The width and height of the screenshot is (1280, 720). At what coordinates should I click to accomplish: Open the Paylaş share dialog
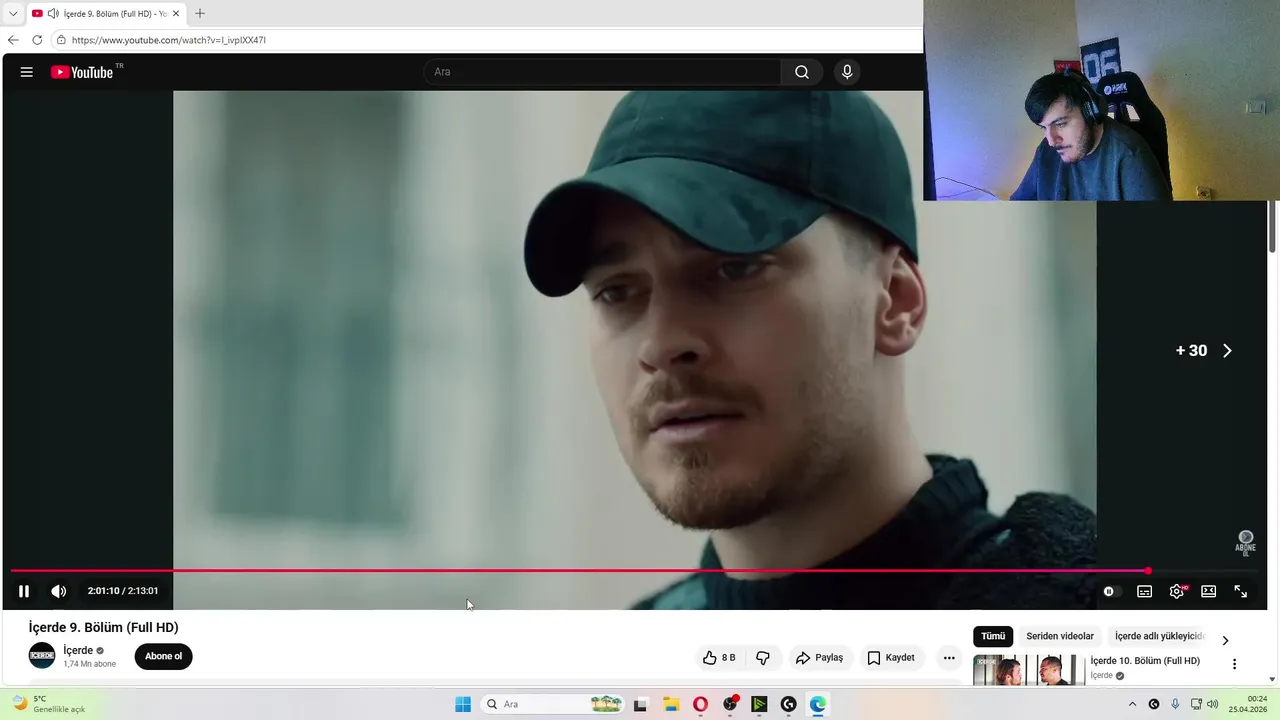point(819,658)
